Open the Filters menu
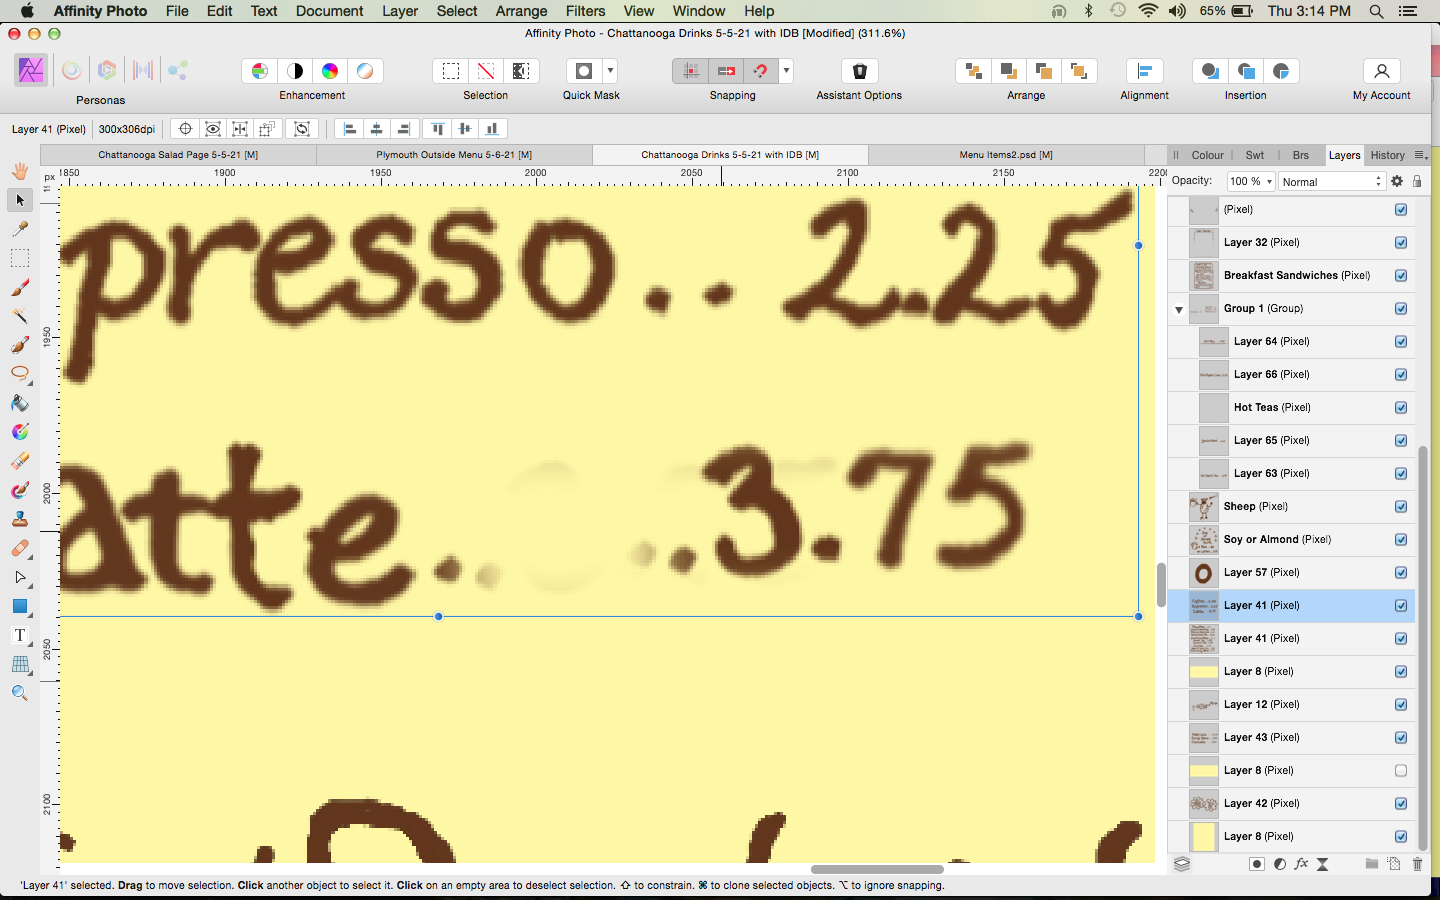 585,11
